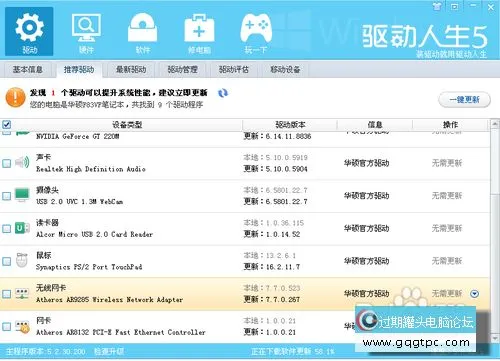Select Alcor Micro USB 2.0 Card Reader
500x361 pixels.
(x=94, y=234)
